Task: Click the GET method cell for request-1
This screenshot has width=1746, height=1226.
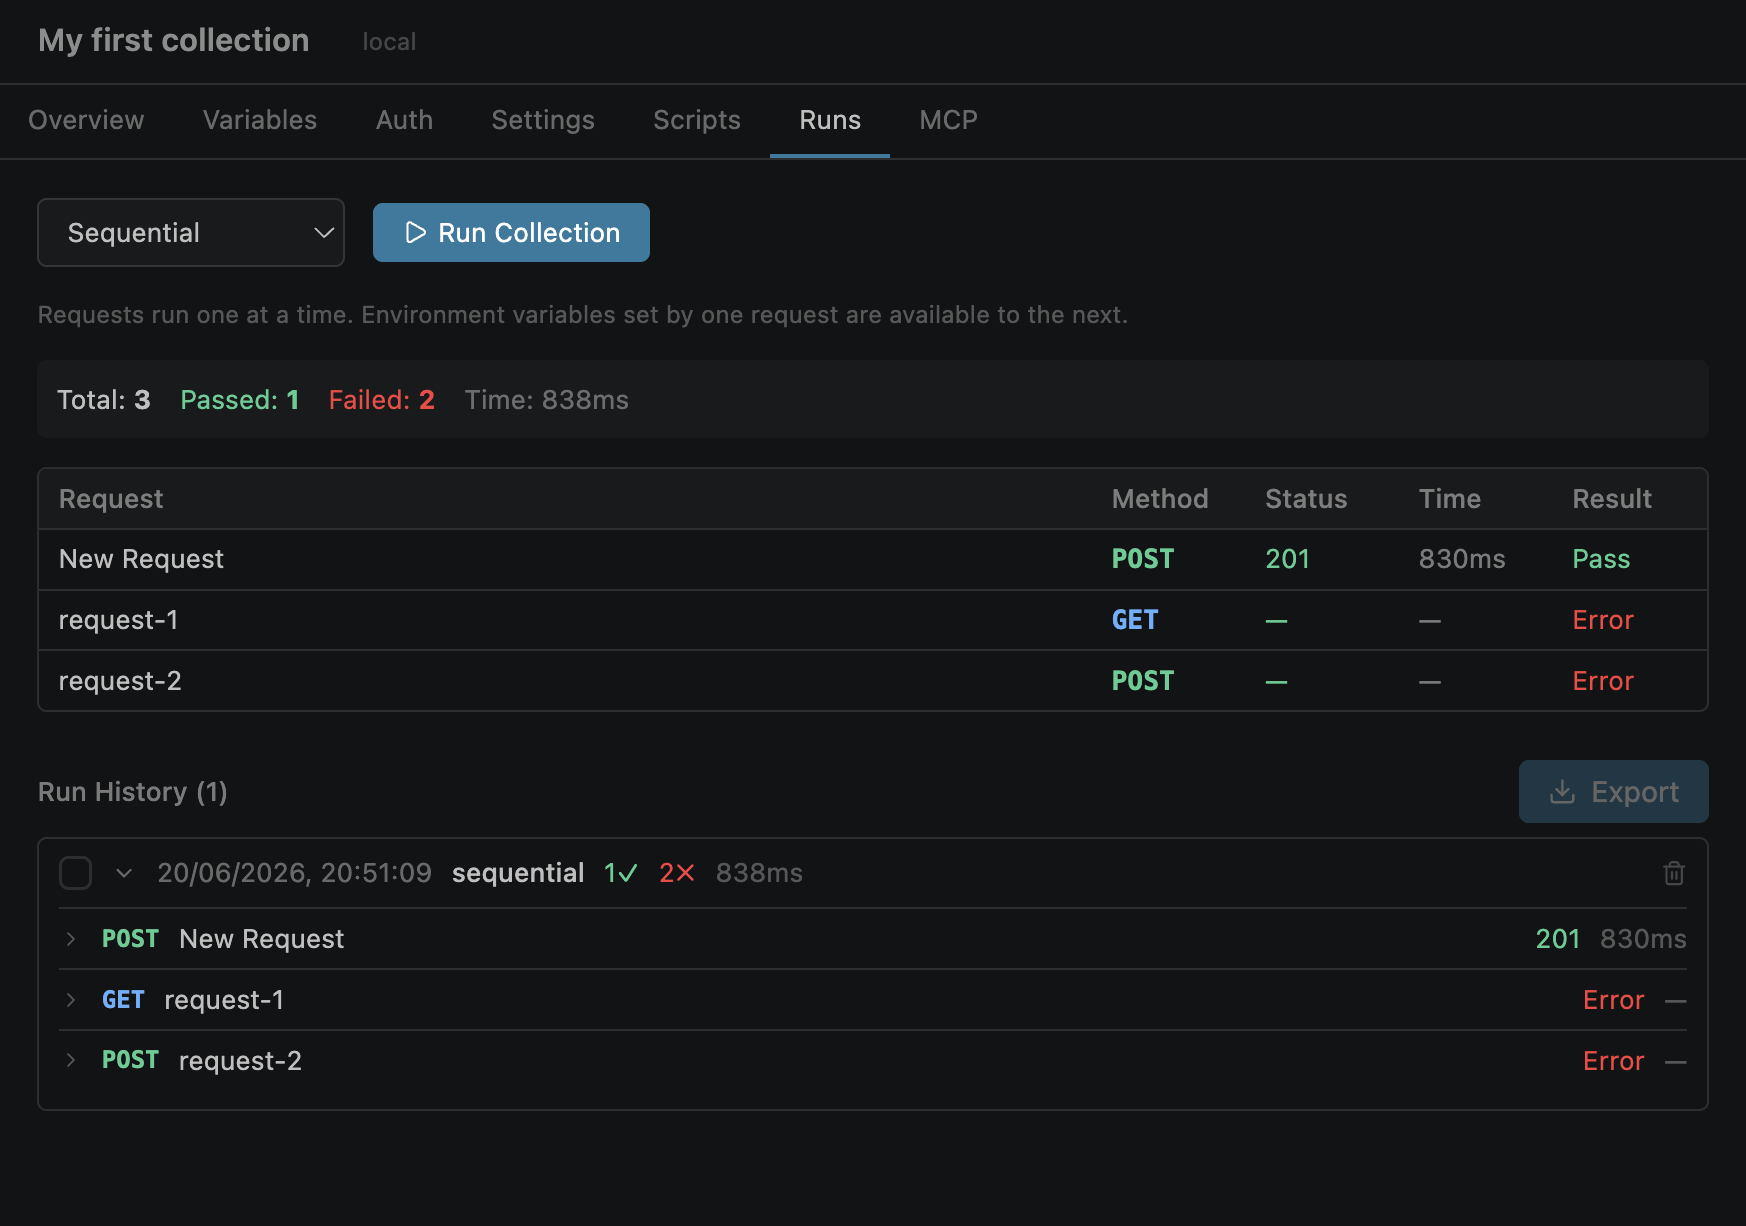Action: (x=1135, y=620)
